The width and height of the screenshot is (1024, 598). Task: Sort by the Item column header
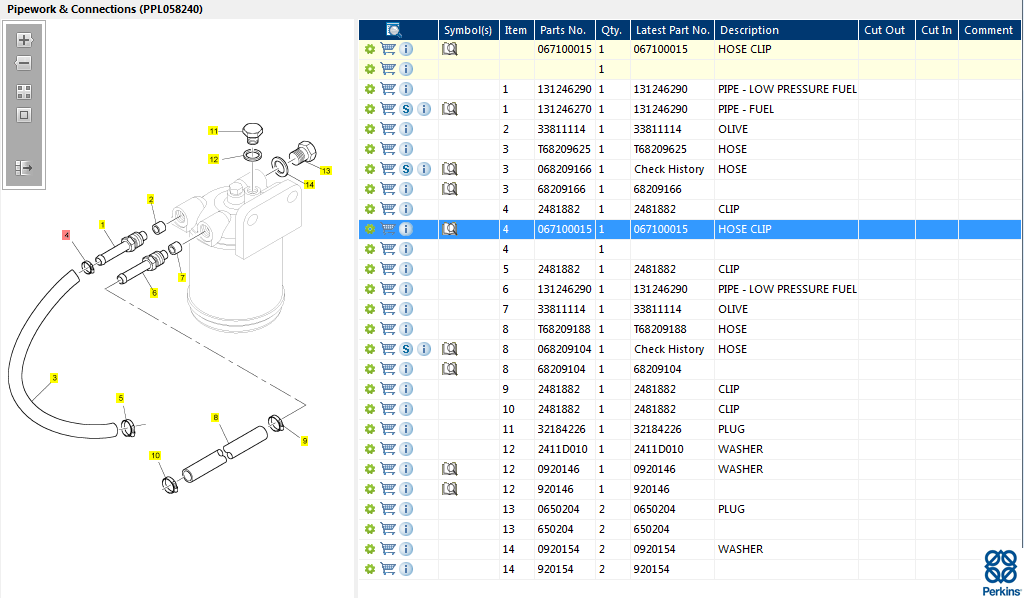pos(516,30)
